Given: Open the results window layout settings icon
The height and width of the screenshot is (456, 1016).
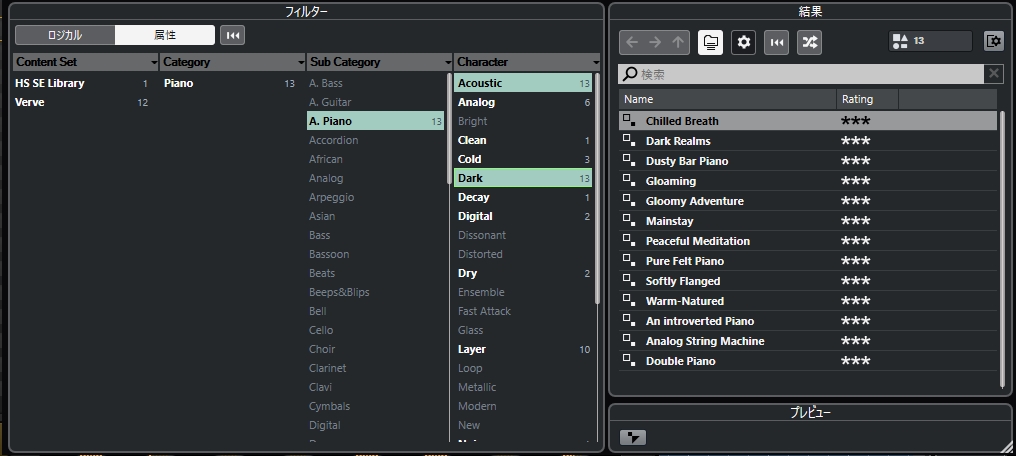Looking at the screenshot, I should click(x=993, y=41).
